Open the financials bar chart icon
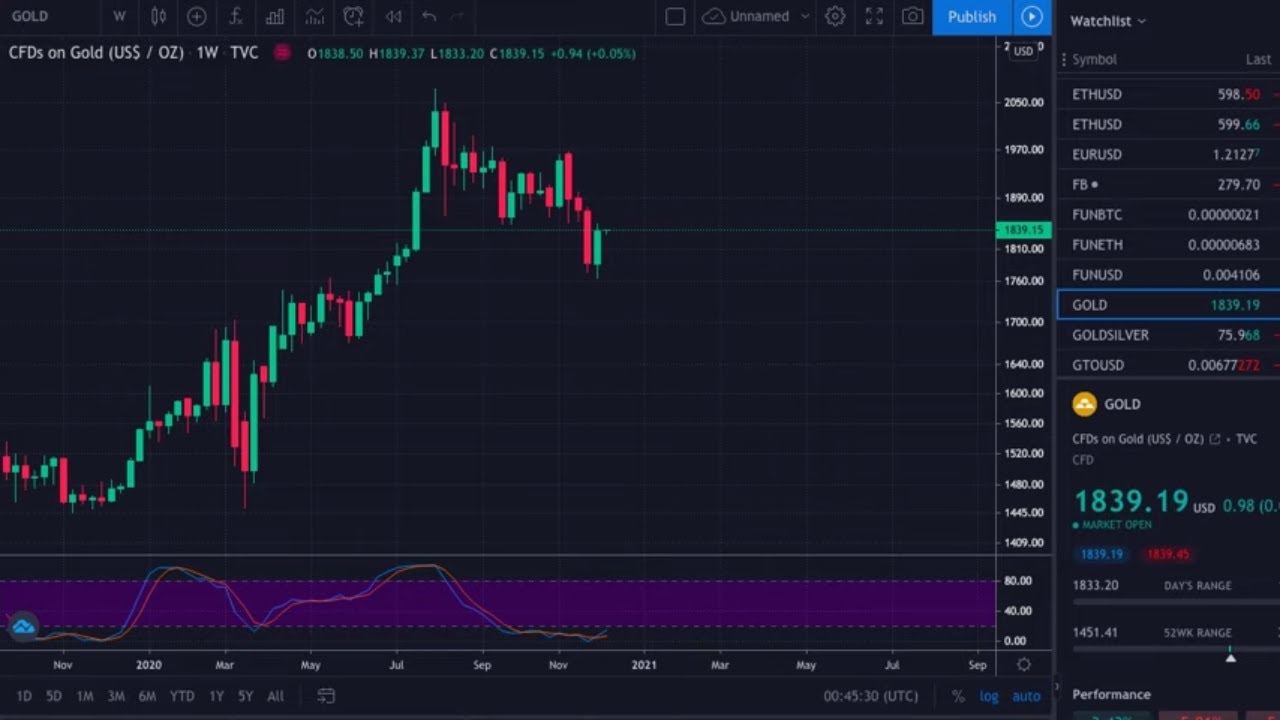Screen dimensions: 1280x720 click(x=274, y=16)
